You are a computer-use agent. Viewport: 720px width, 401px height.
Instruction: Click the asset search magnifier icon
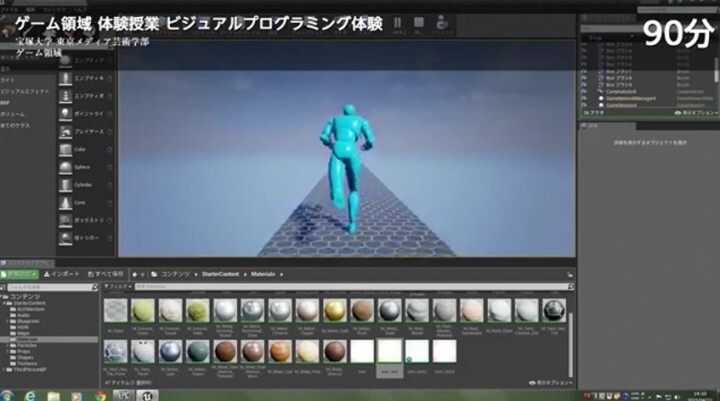(x=571, y=287)
